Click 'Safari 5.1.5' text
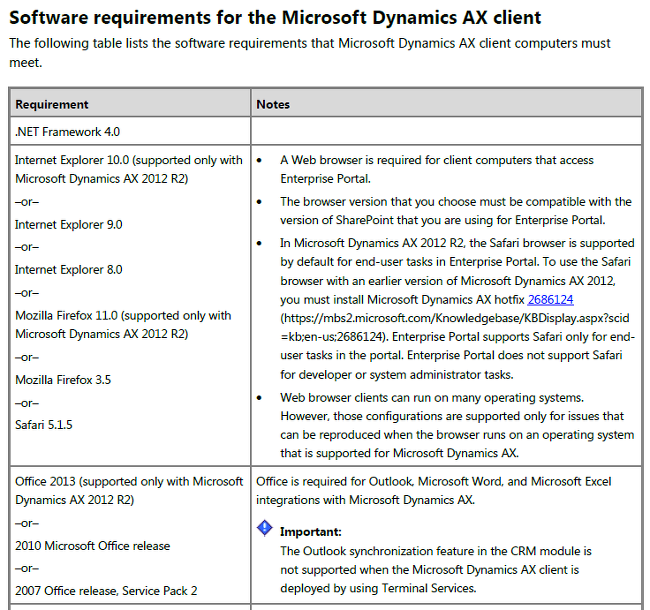Screen dimensions: 650x610 (44, 425)
